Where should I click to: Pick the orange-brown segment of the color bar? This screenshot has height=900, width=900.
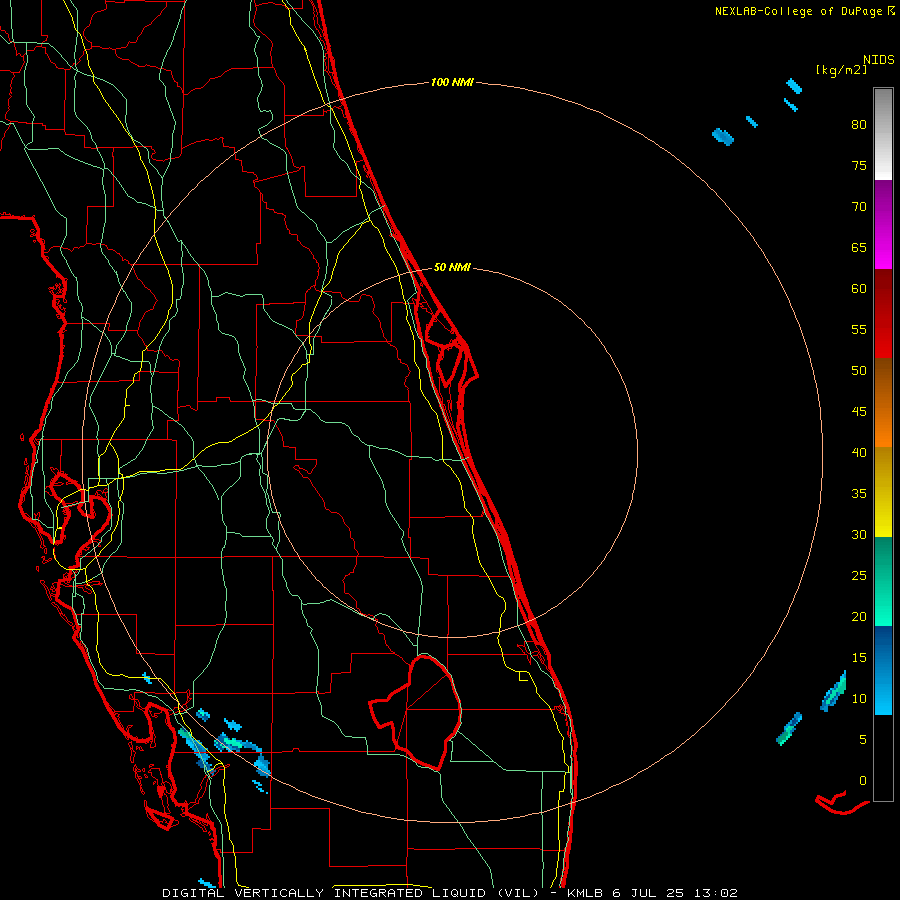point(883,402)
